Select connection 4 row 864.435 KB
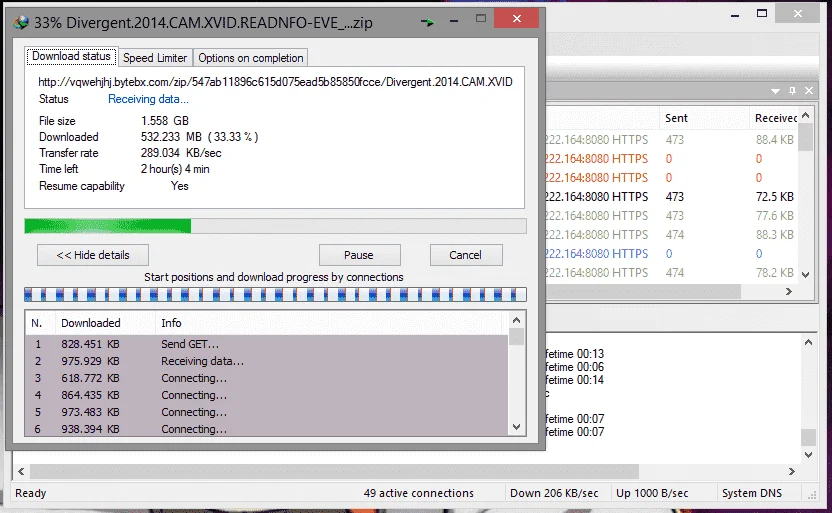This screenshot has width=832, height=513. point(267,395)
